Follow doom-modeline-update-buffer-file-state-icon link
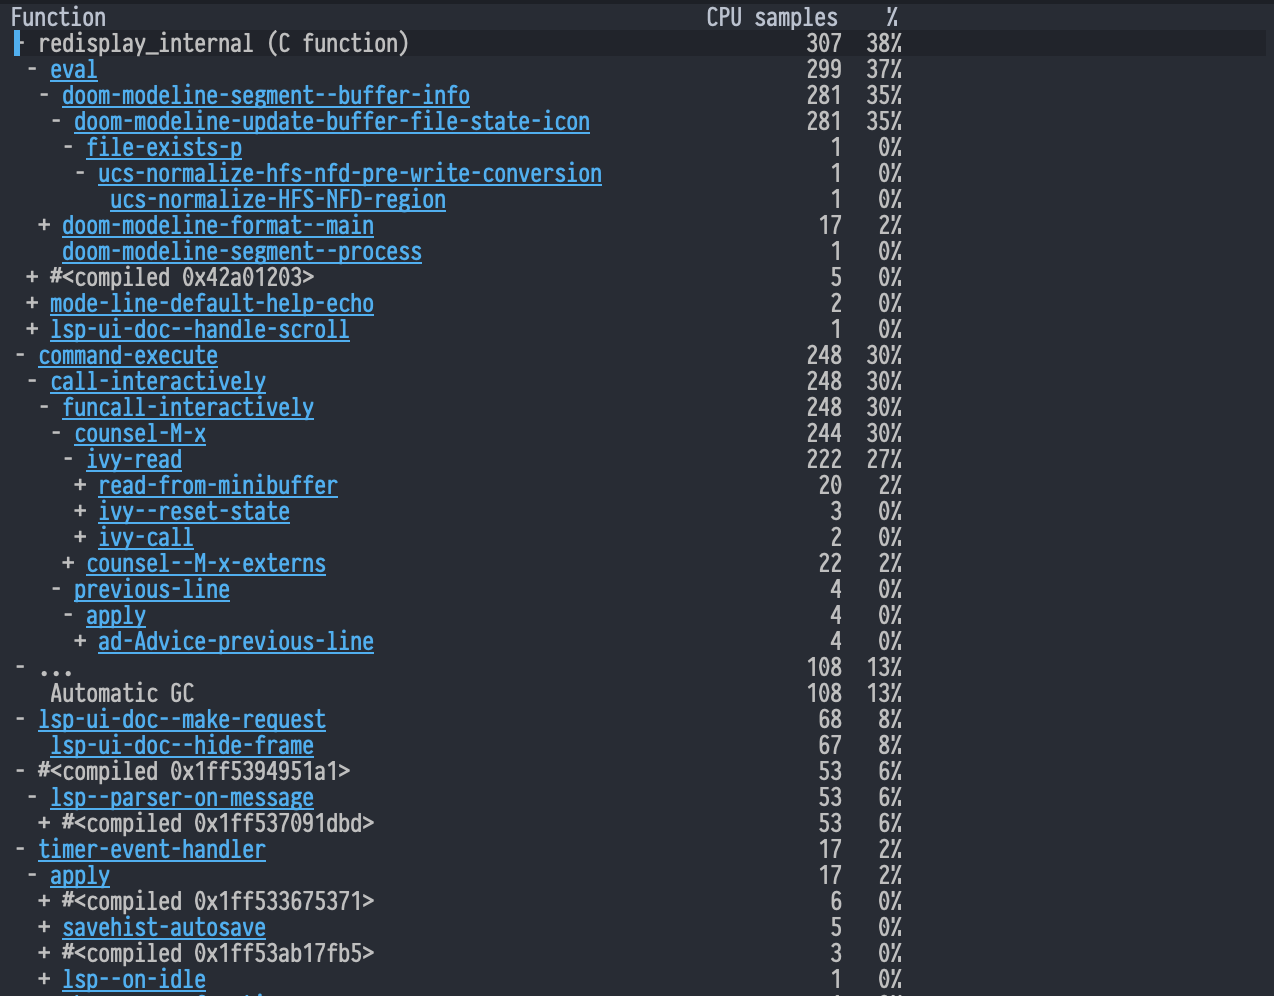Viewport: 1274px width, 996px height. tap(332, 121)
